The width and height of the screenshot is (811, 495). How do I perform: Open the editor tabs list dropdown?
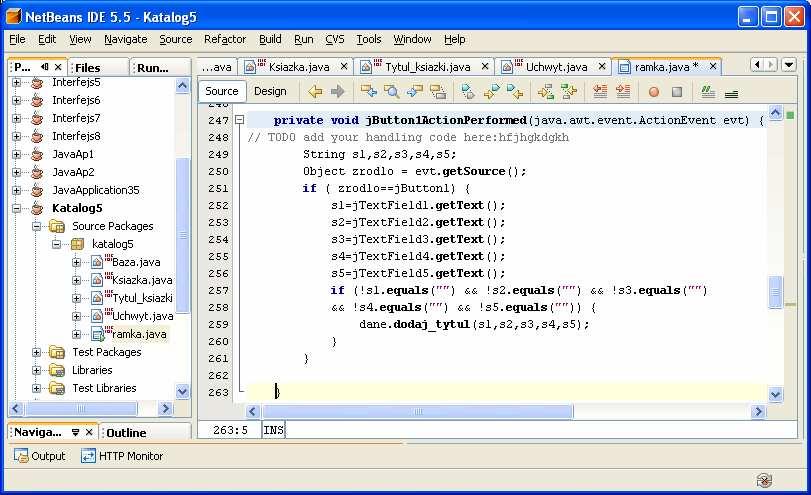click(789, 65)
